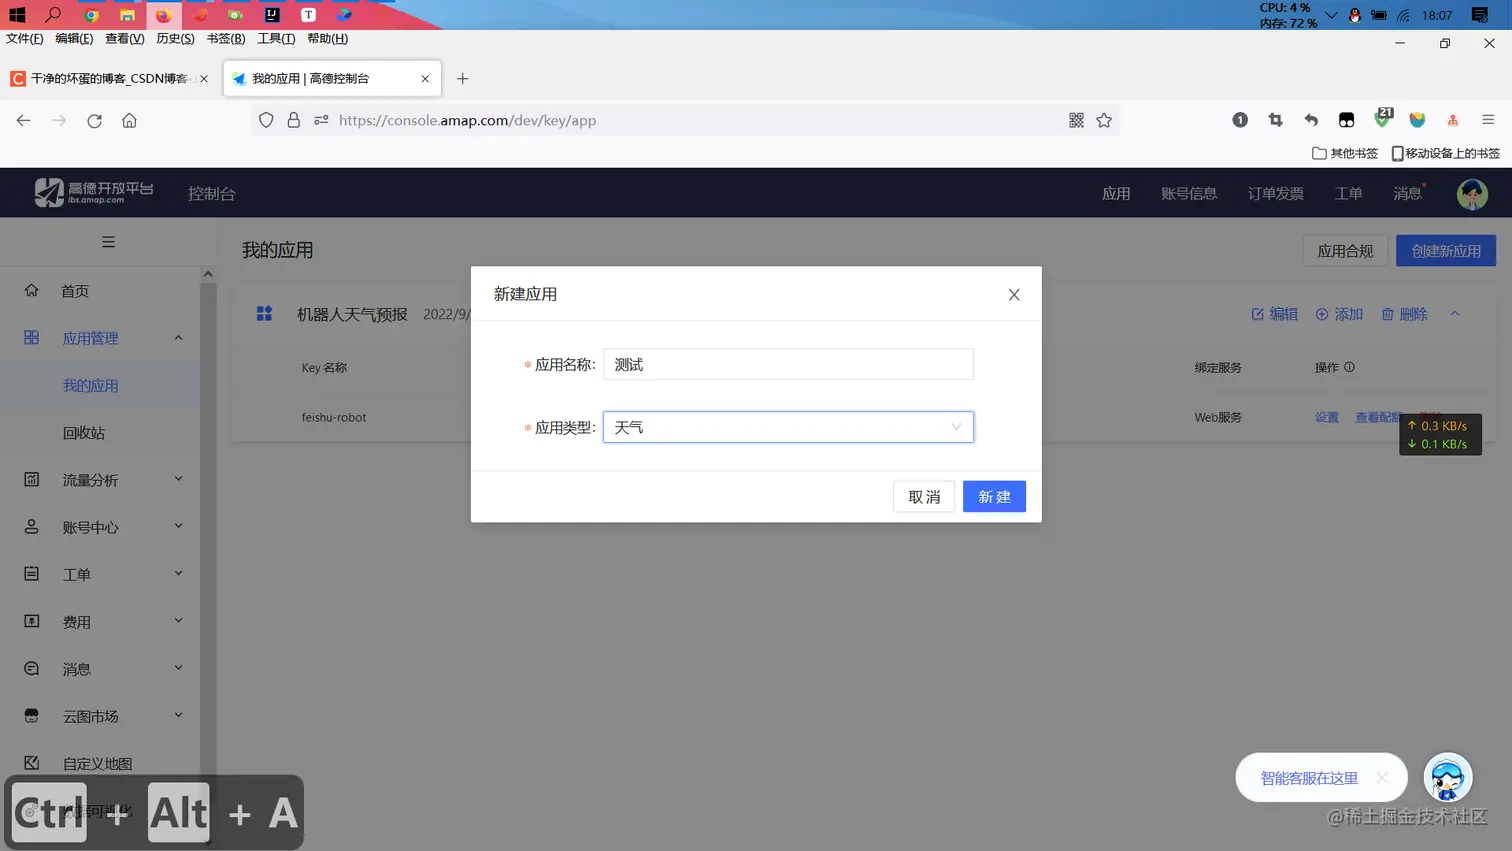Open the 工具(T) menu

coord(276,38)
